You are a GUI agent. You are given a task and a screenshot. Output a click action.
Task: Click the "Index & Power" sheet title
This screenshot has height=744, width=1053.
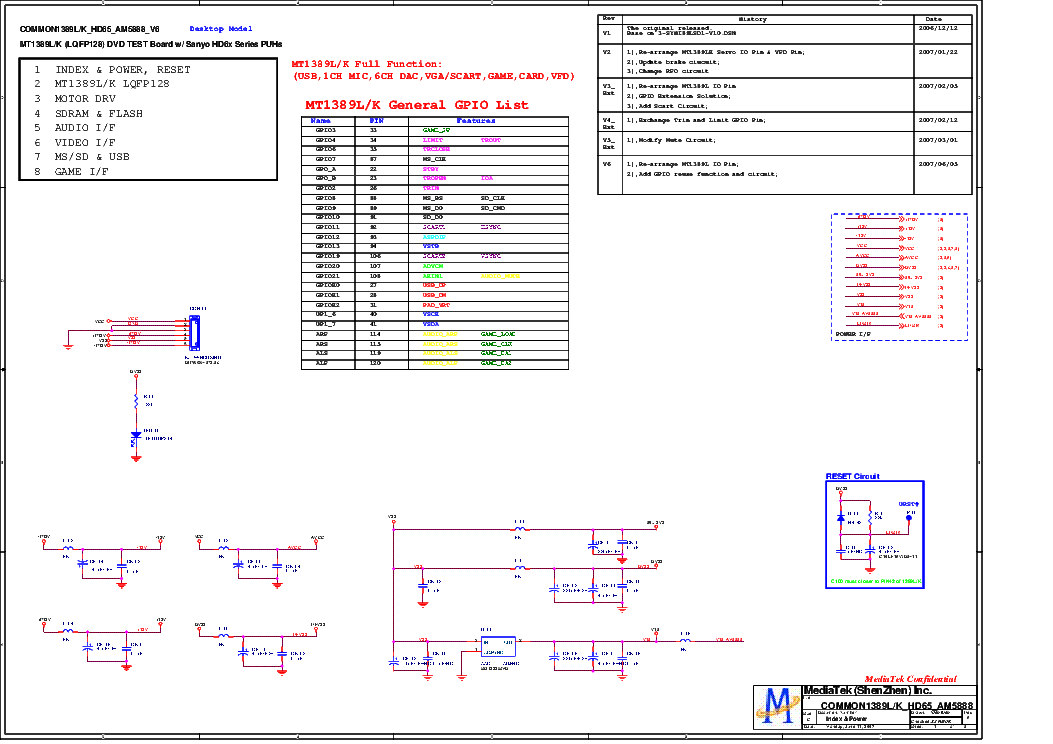(x=846, y=719)
